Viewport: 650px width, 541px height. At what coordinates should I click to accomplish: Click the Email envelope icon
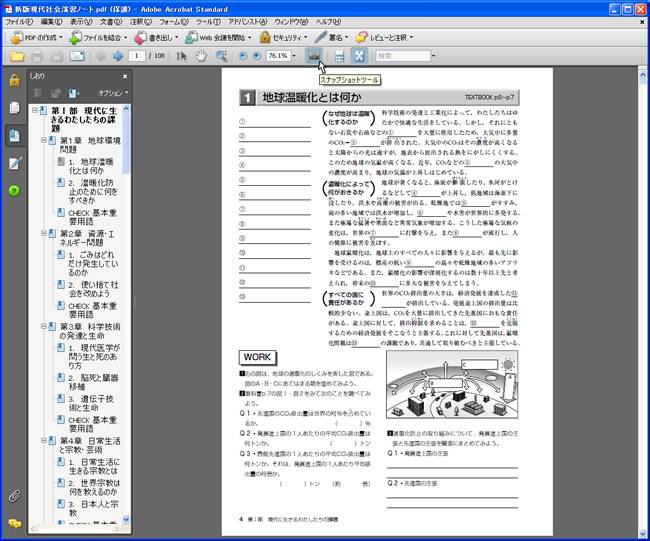pos(77,56)
